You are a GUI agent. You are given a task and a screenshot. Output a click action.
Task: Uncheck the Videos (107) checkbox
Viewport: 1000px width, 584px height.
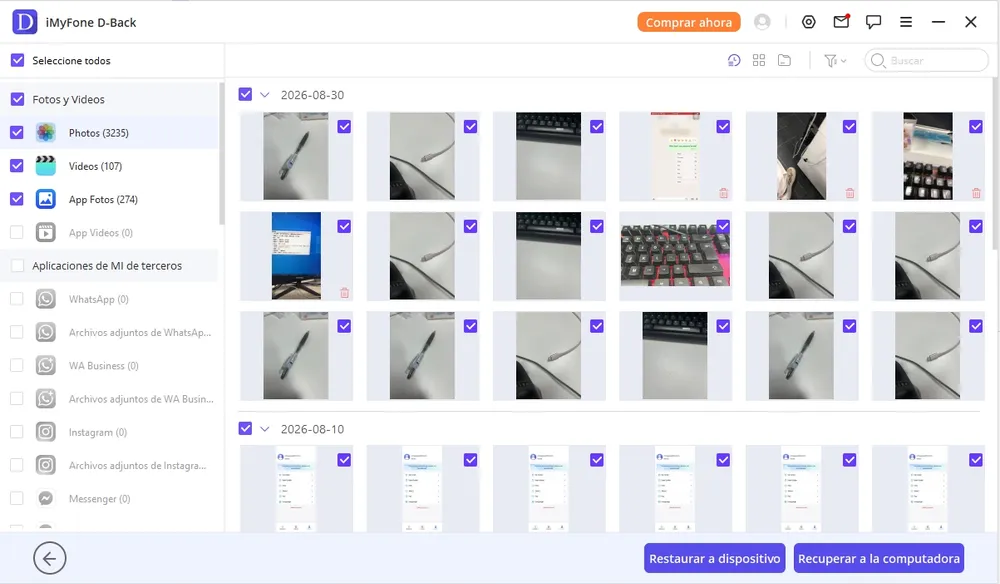point(17,166)
